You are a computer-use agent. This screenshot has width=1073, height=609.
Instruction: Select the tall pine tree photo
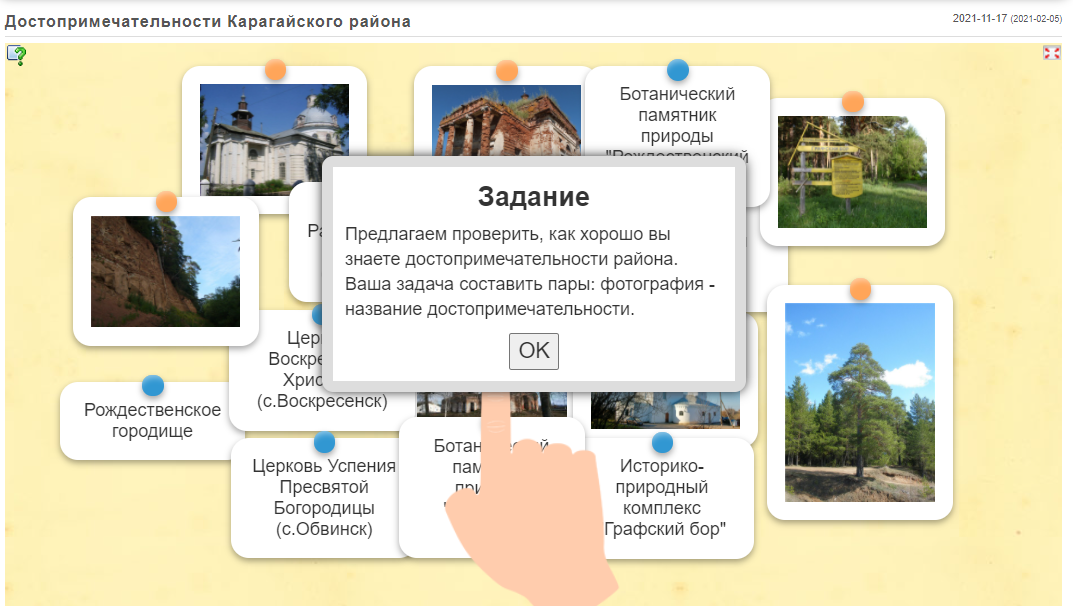pos(859,402)
